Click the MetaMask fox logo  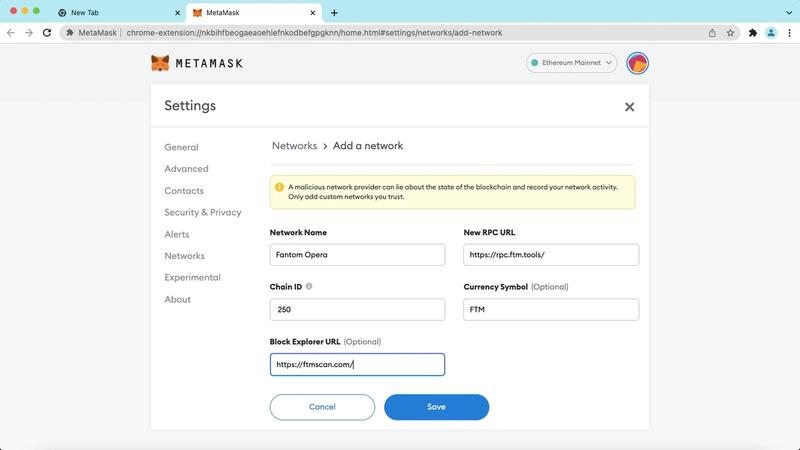point(160,63)
